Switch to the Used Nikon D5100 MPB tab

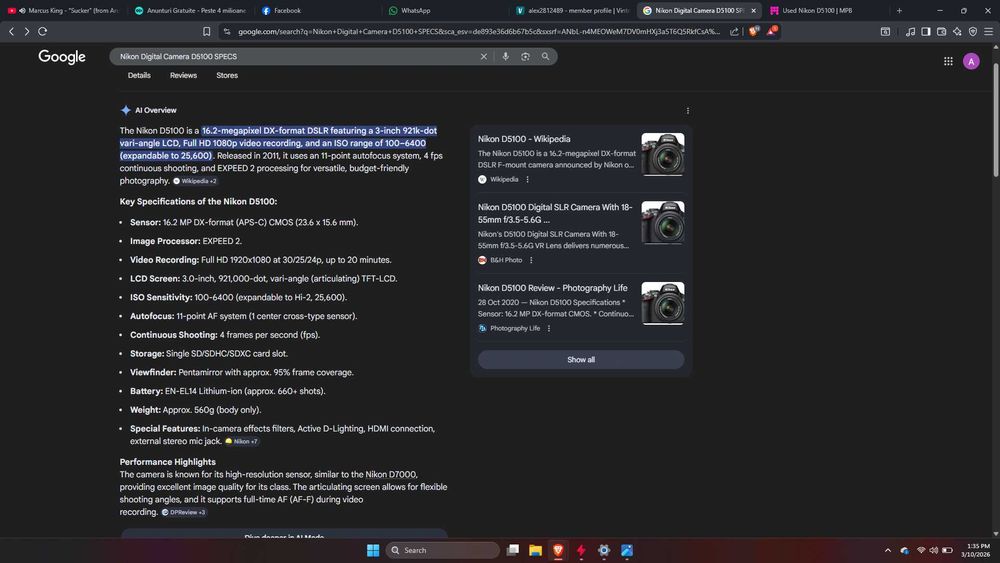click(825, 10)
